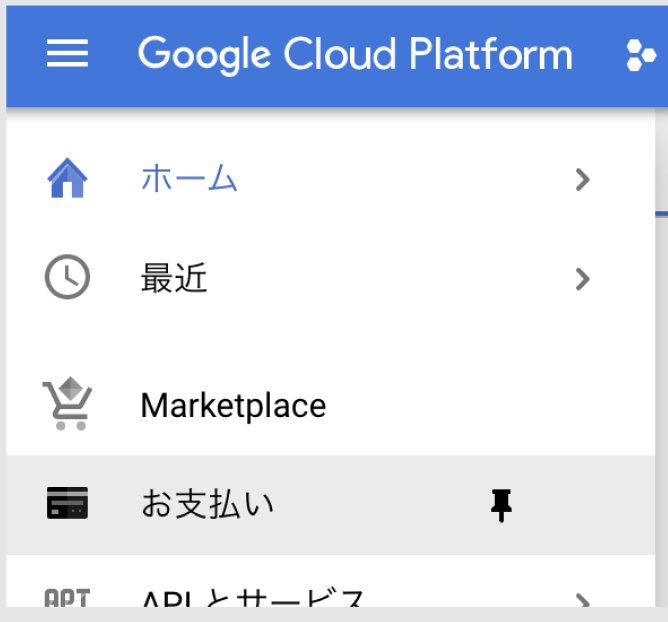Image resolution: width=668 pixels, height=622 pixels.
Task: Open the hamburger navigation menu
Action: [x=67, y=55]
